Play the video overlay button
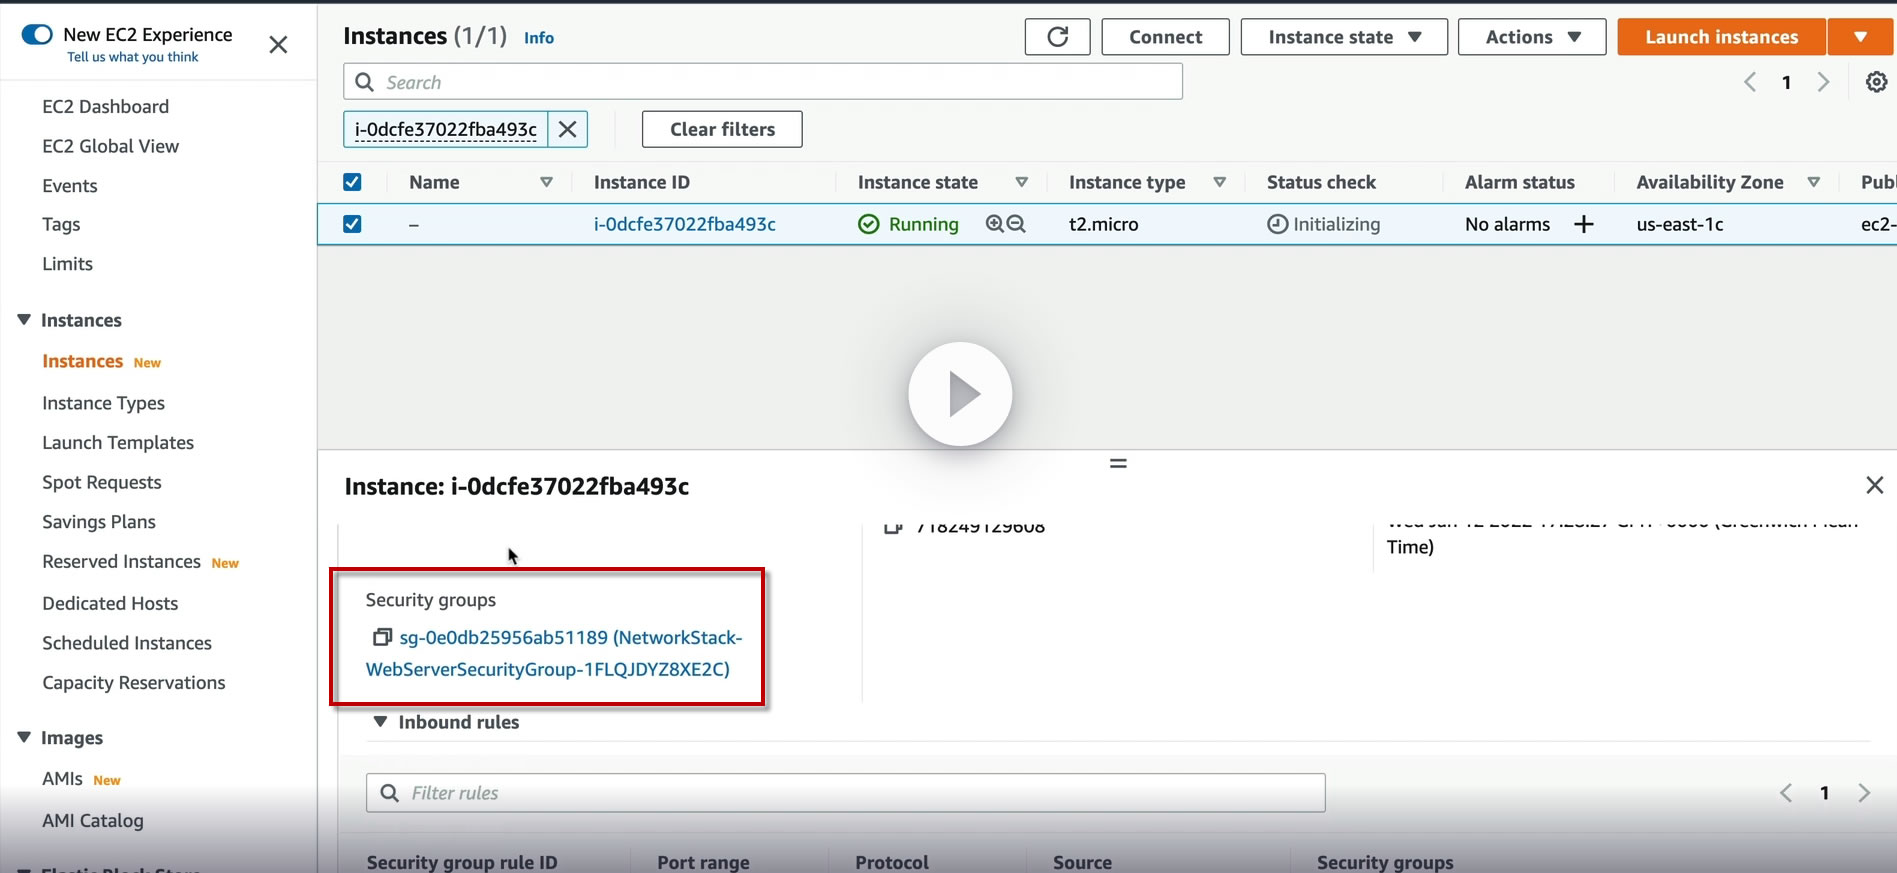 (960, 394)
